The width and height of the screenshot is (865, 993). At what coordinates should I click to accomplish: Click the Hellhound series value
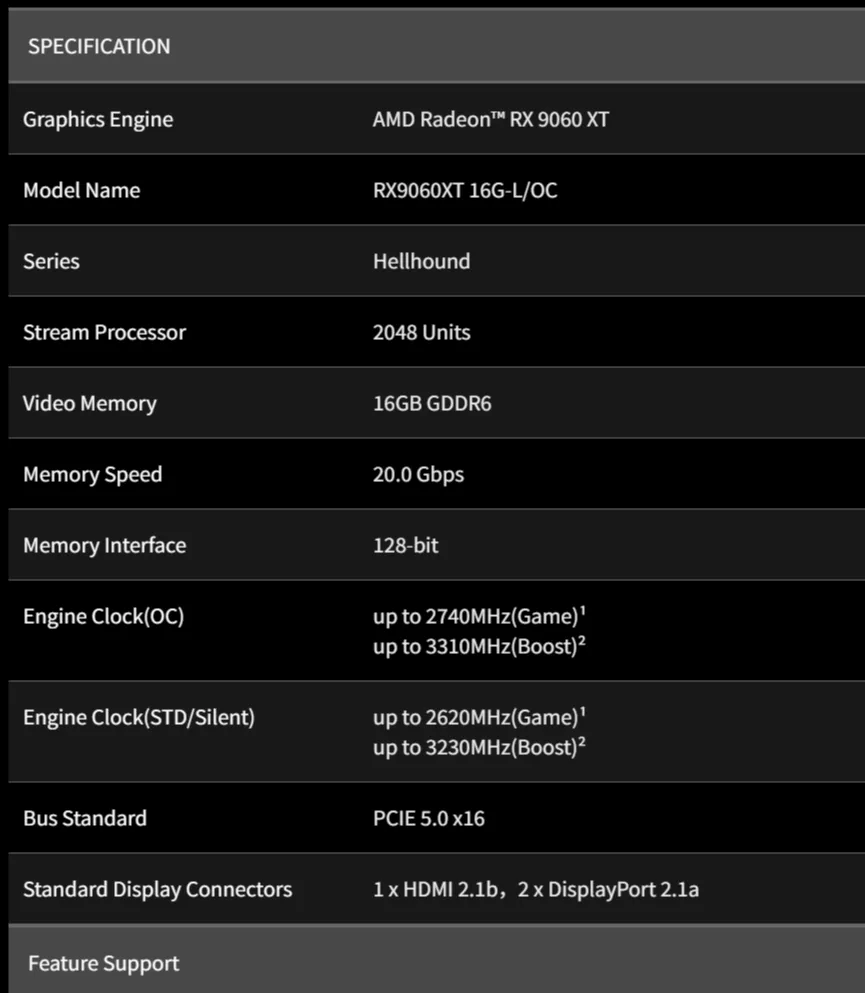point(421,261)
